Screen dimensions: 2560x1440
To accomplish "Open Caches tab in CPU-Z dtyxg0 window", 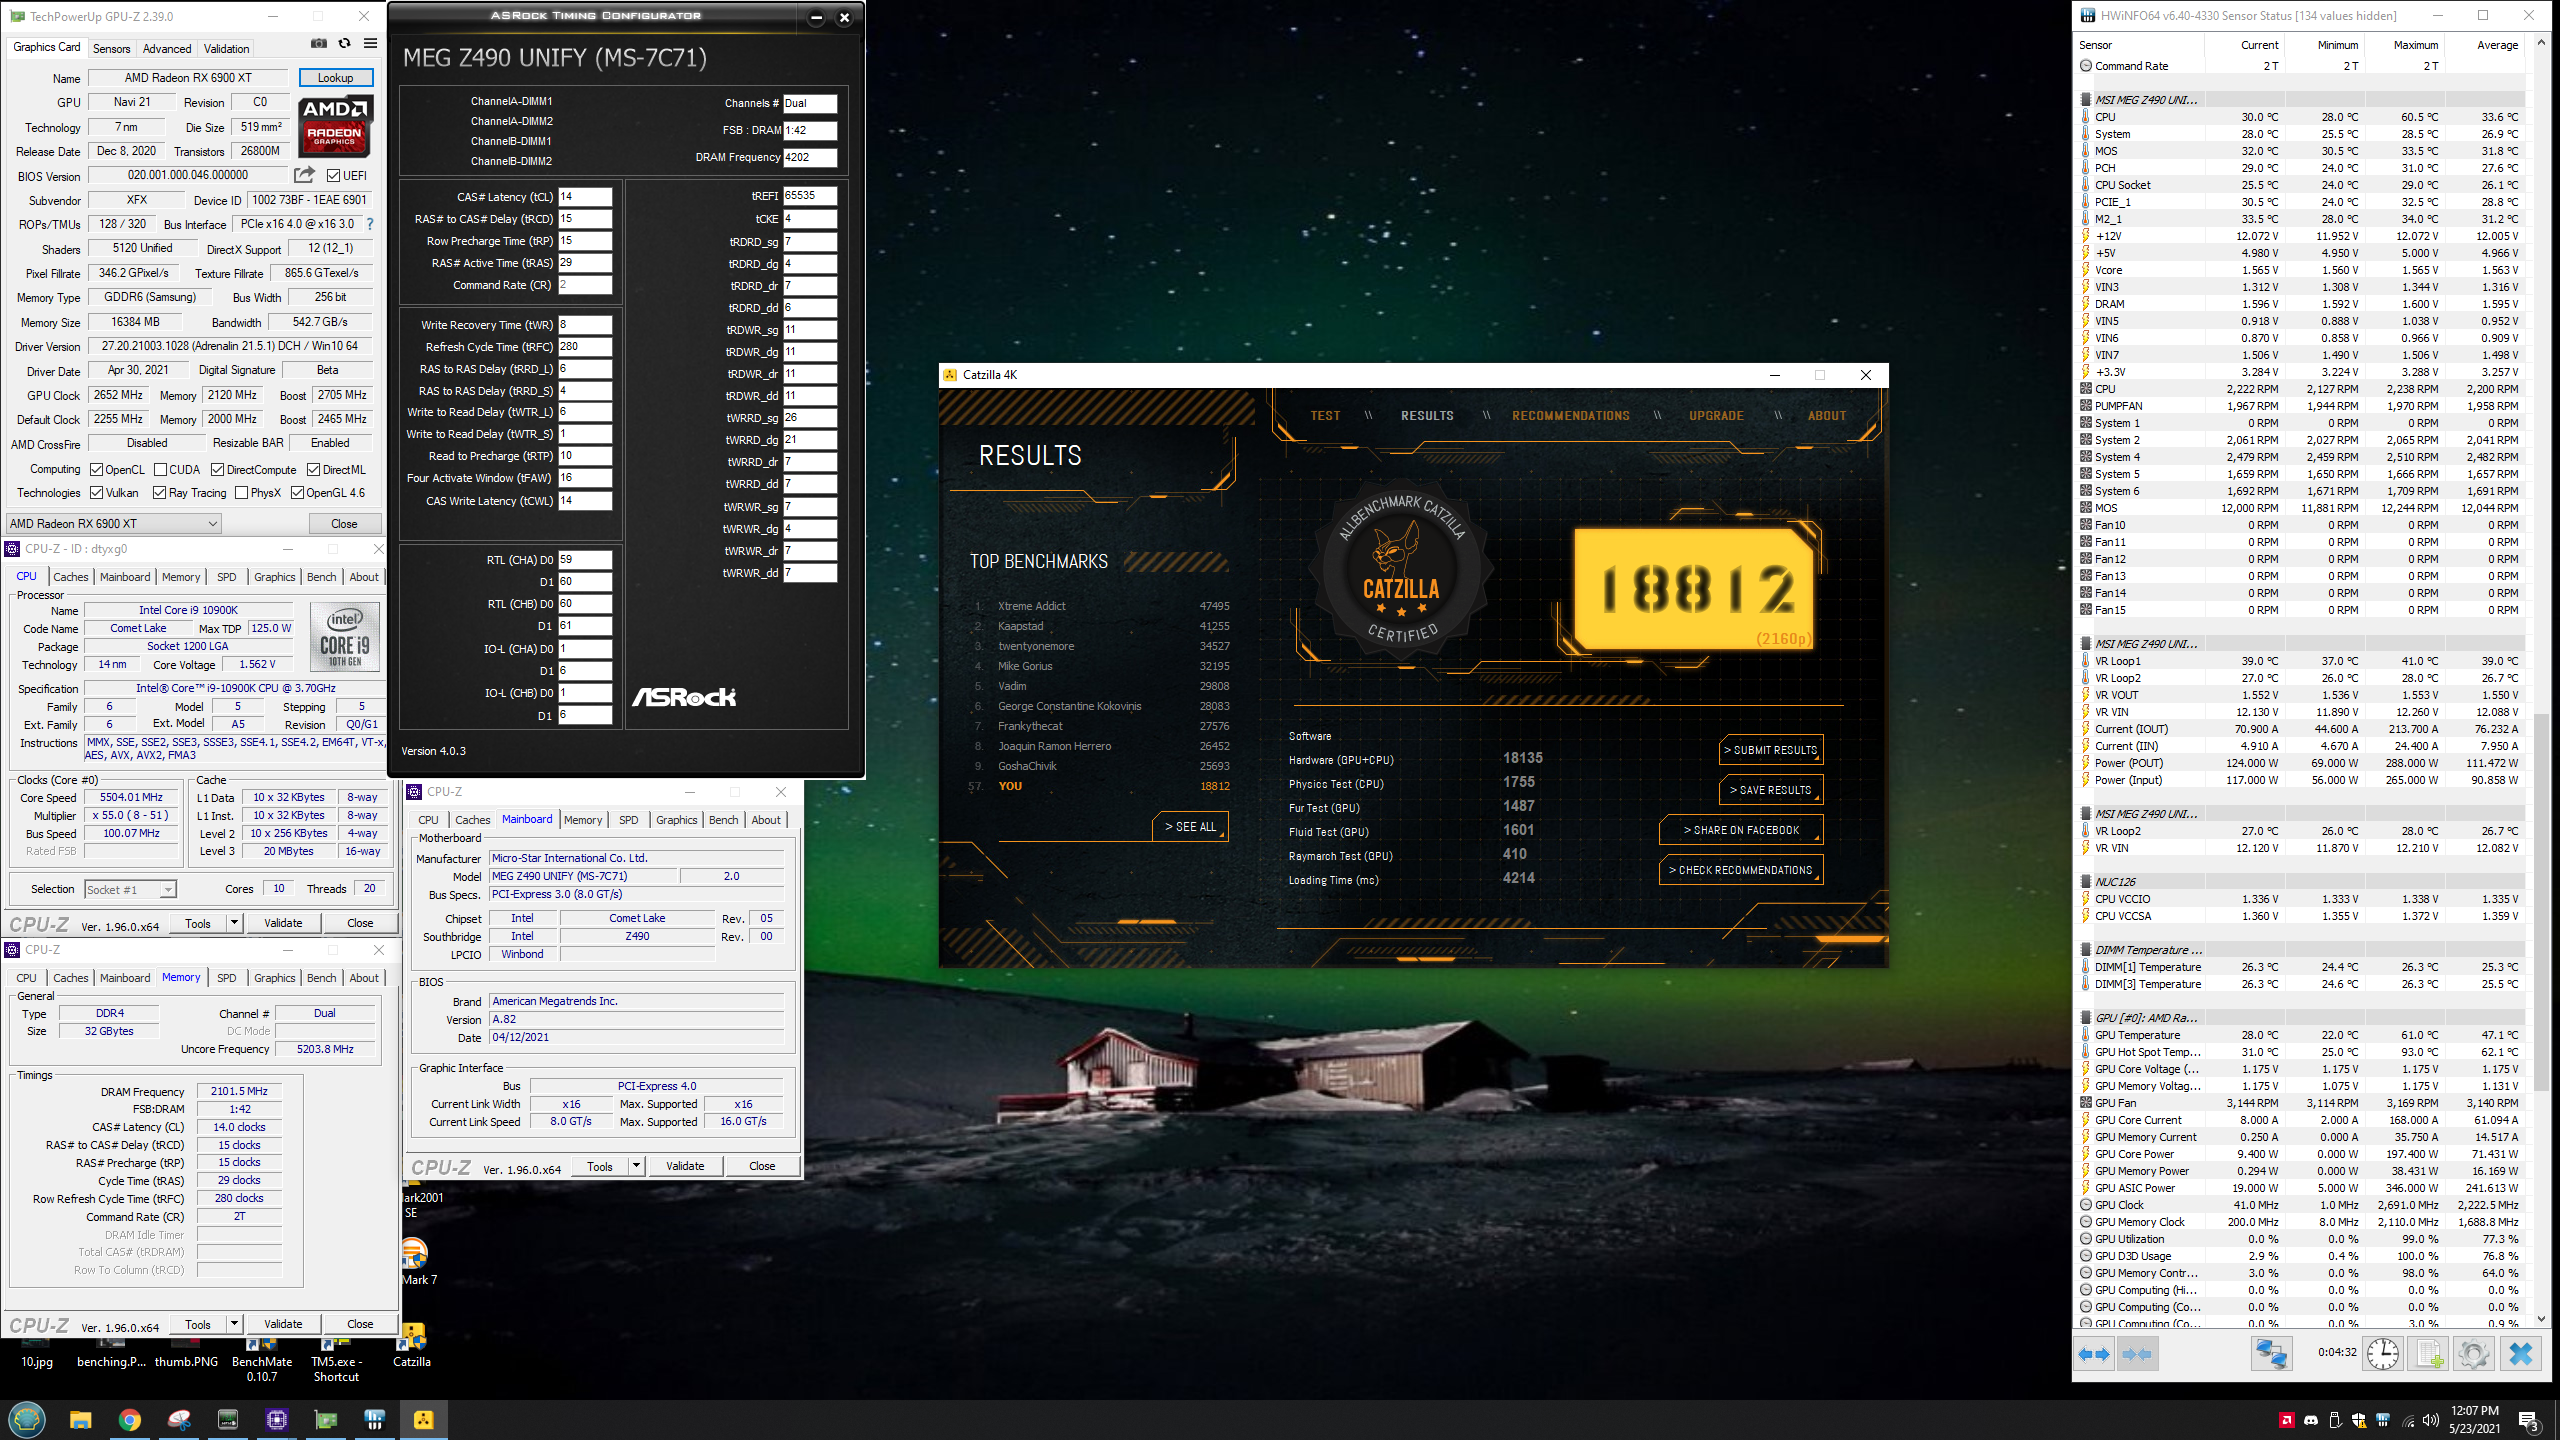I will tap(71, 577).
